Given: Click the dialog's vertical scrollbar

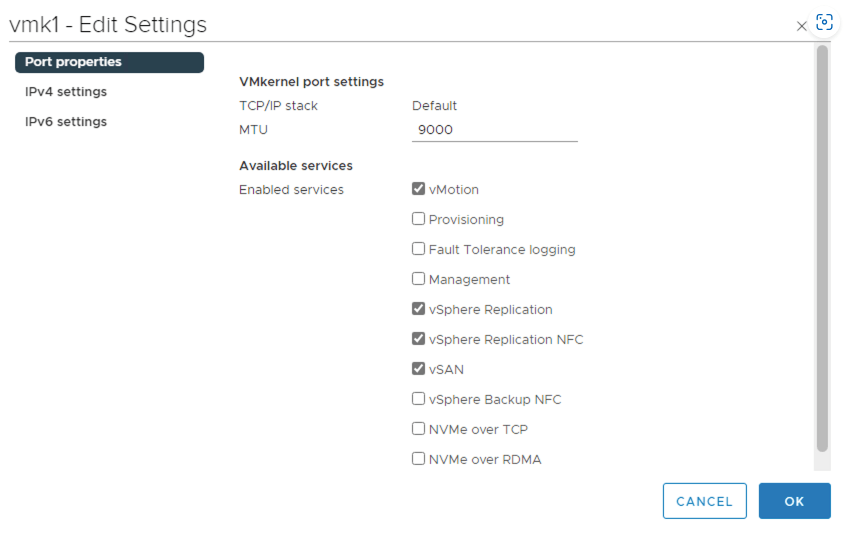Looking at the screenshot, I should 822,248.
